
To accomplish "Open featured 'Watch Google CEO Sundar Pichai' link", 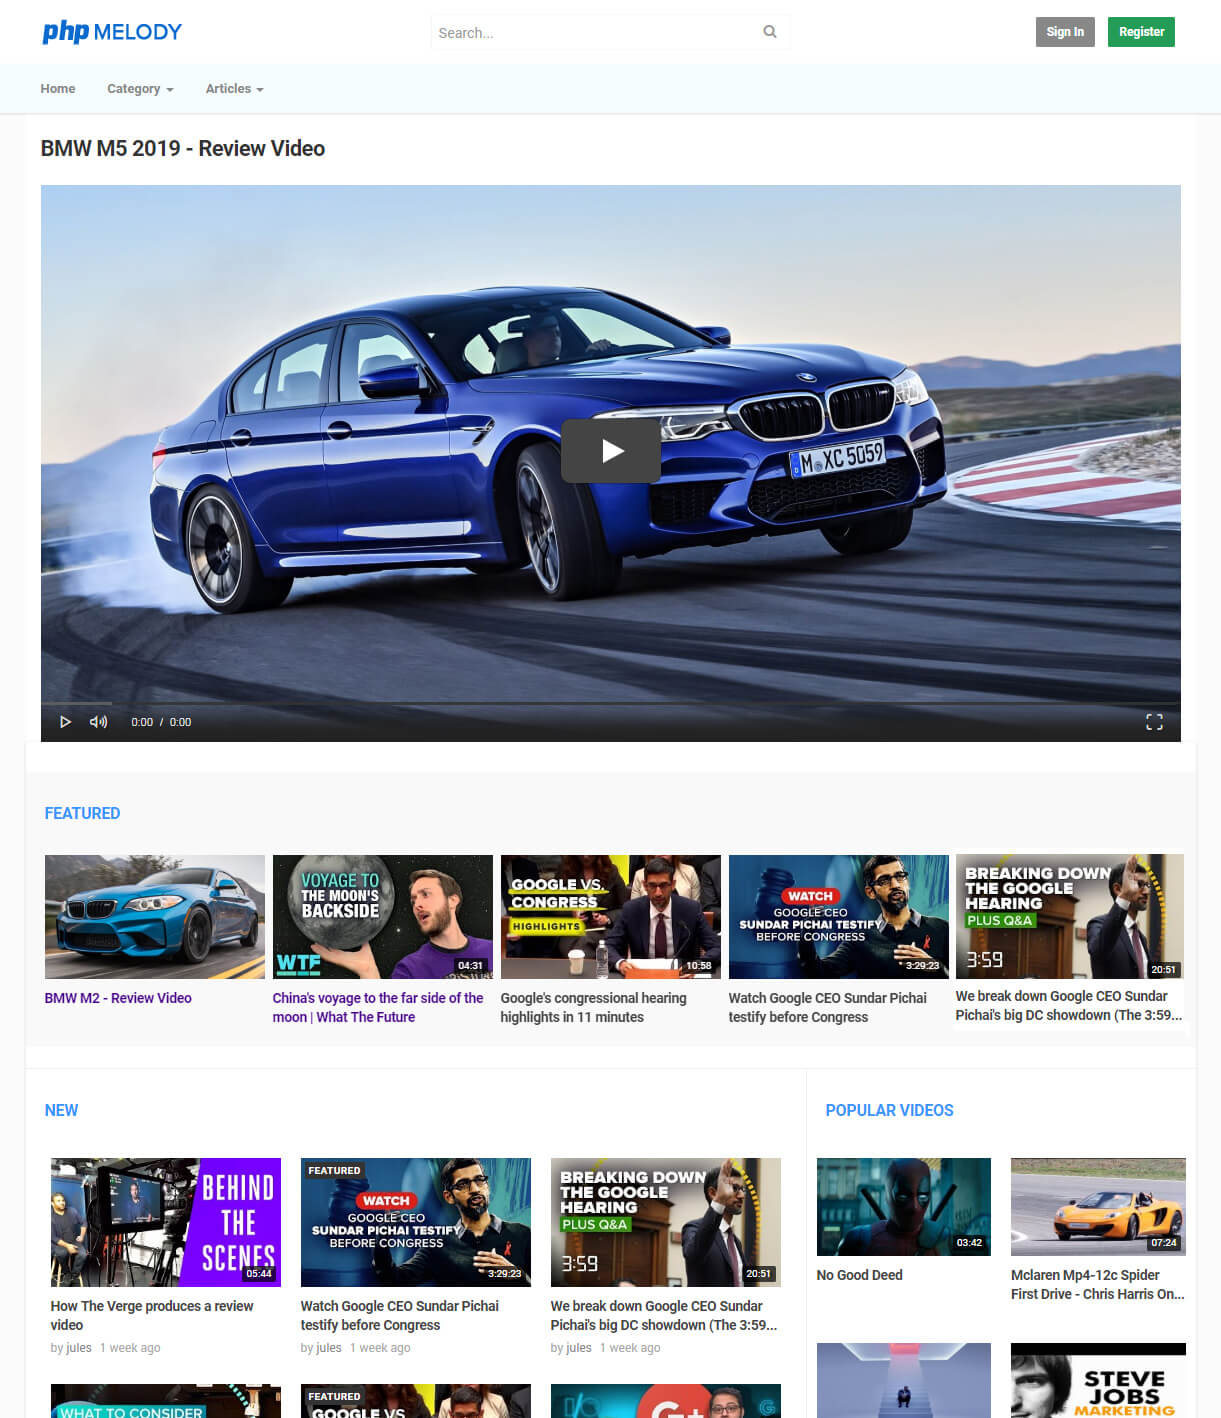I will point(828,1007).
